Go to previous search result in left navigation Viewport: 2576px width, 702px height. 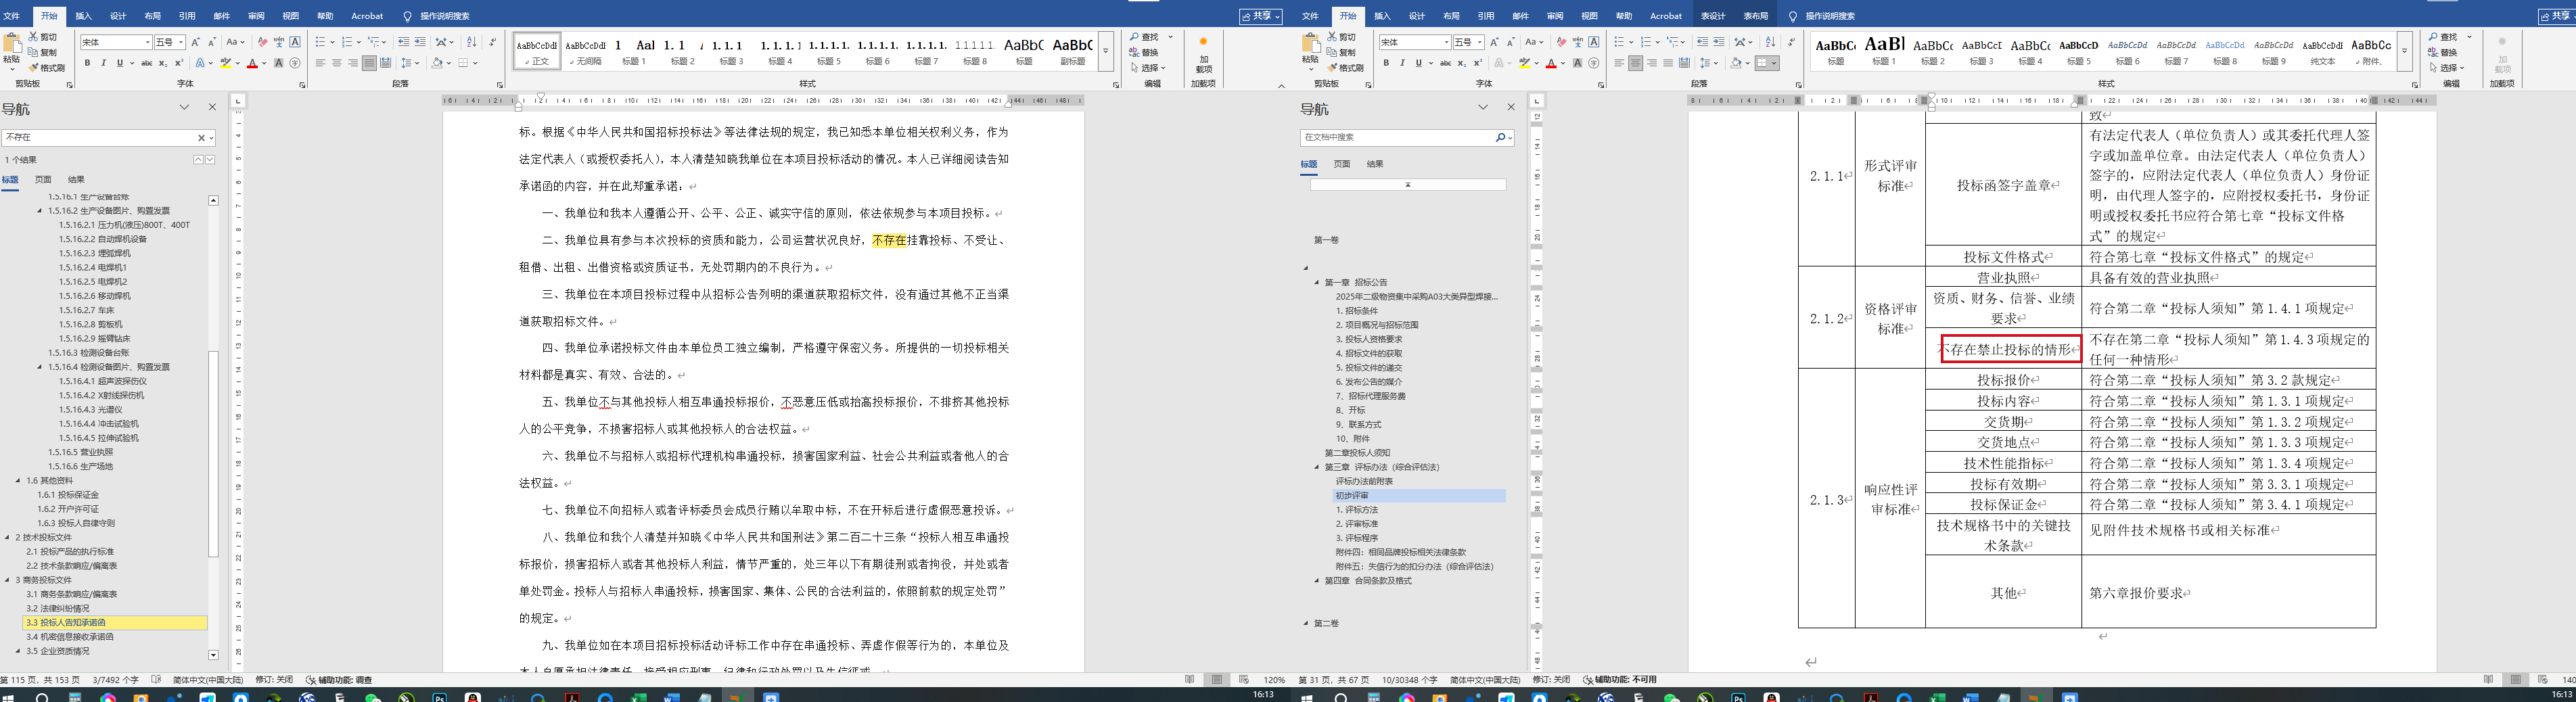coord(198,160)
